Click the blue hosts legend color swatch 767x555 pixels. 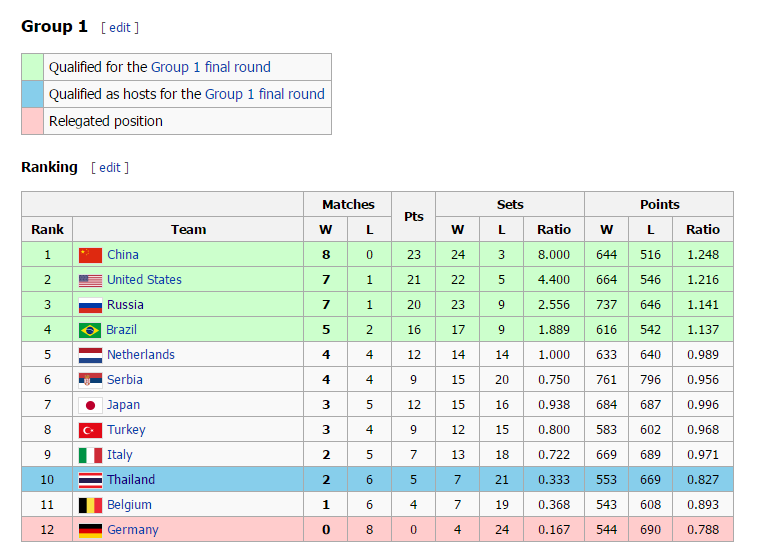(33, 94)
